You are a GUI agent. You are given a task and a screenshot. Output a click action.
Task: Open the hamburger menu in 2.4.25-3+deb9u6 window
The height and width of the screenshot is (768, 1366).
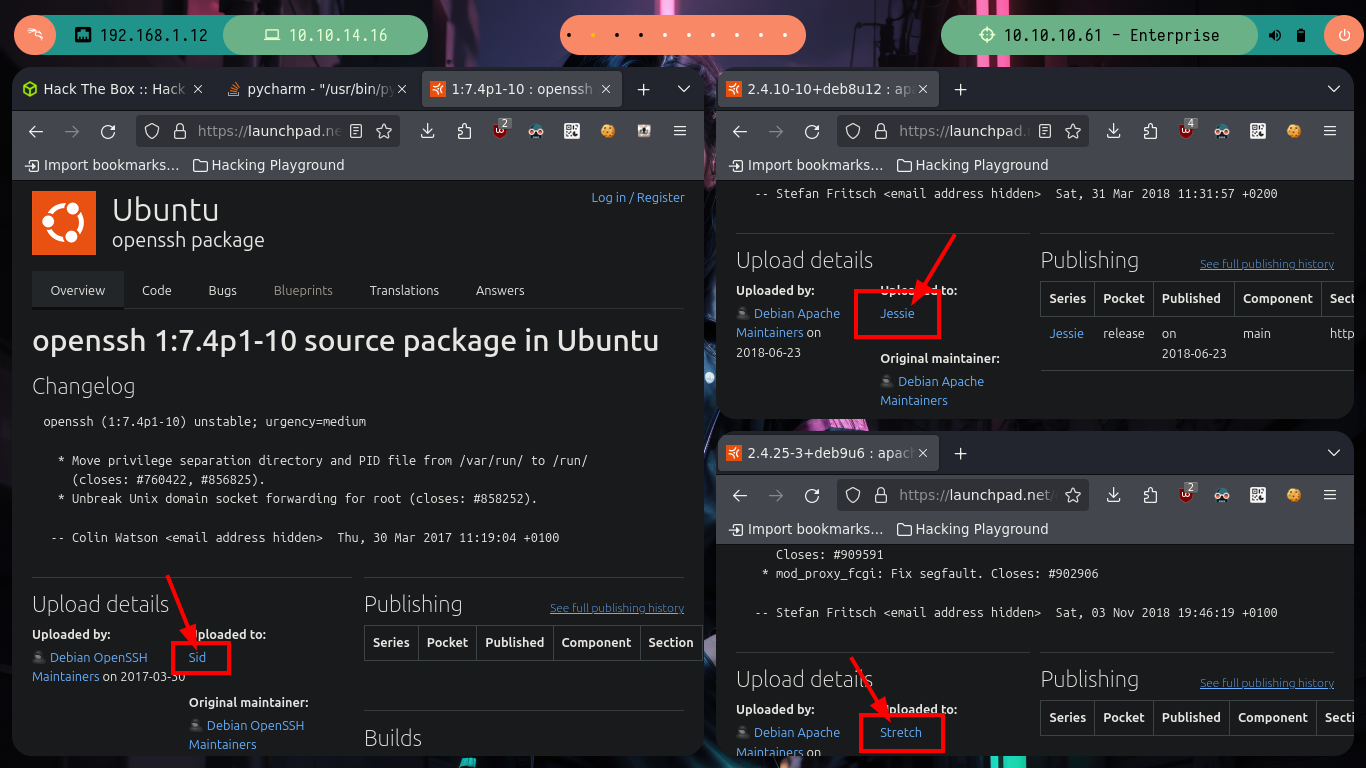point(1330,495)
